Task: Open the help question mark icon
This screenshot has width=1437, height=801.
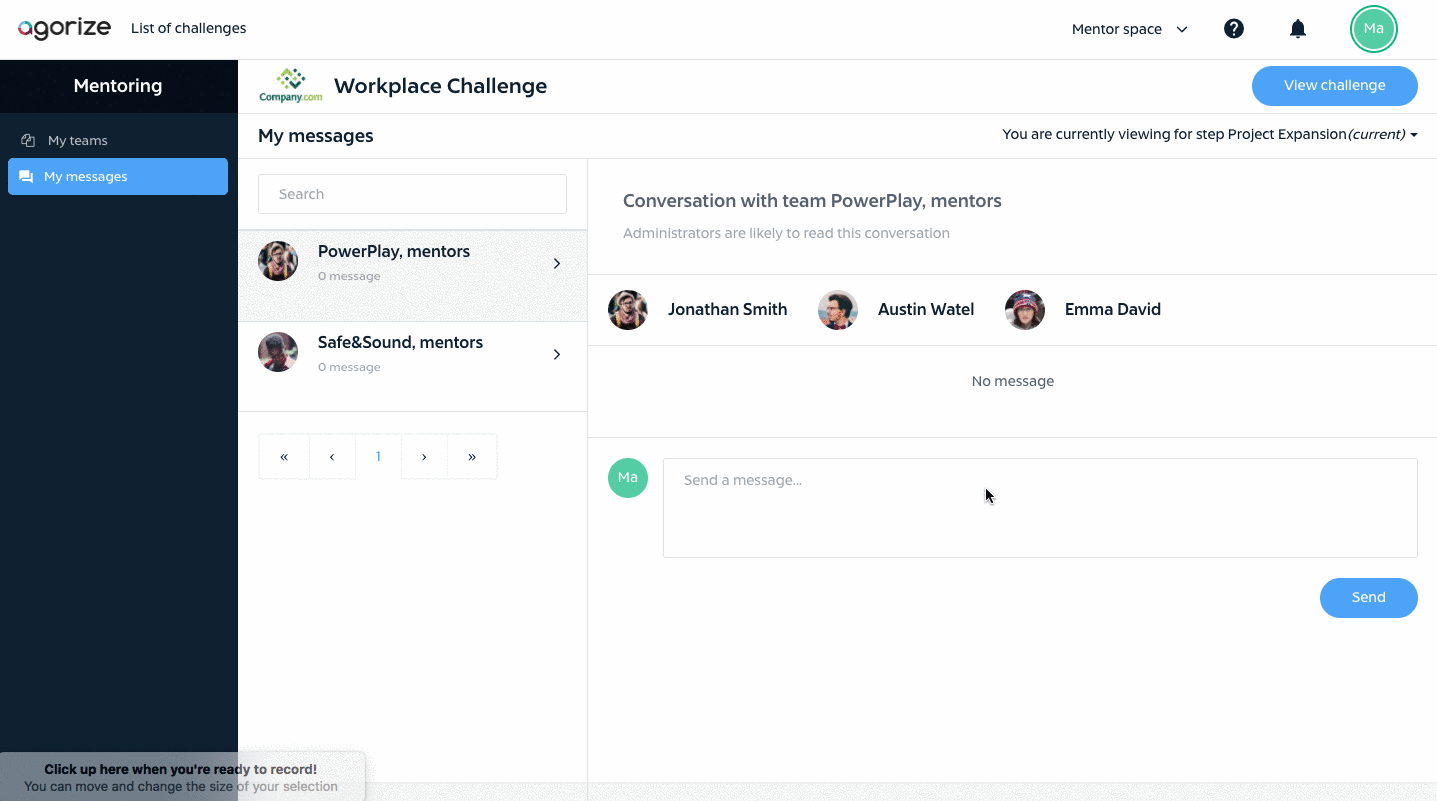Action: tap(1234, 29)
